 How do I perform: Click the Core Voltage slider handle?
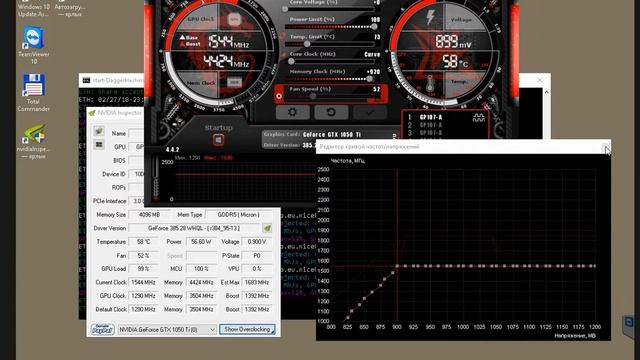[x=285, y=9]
